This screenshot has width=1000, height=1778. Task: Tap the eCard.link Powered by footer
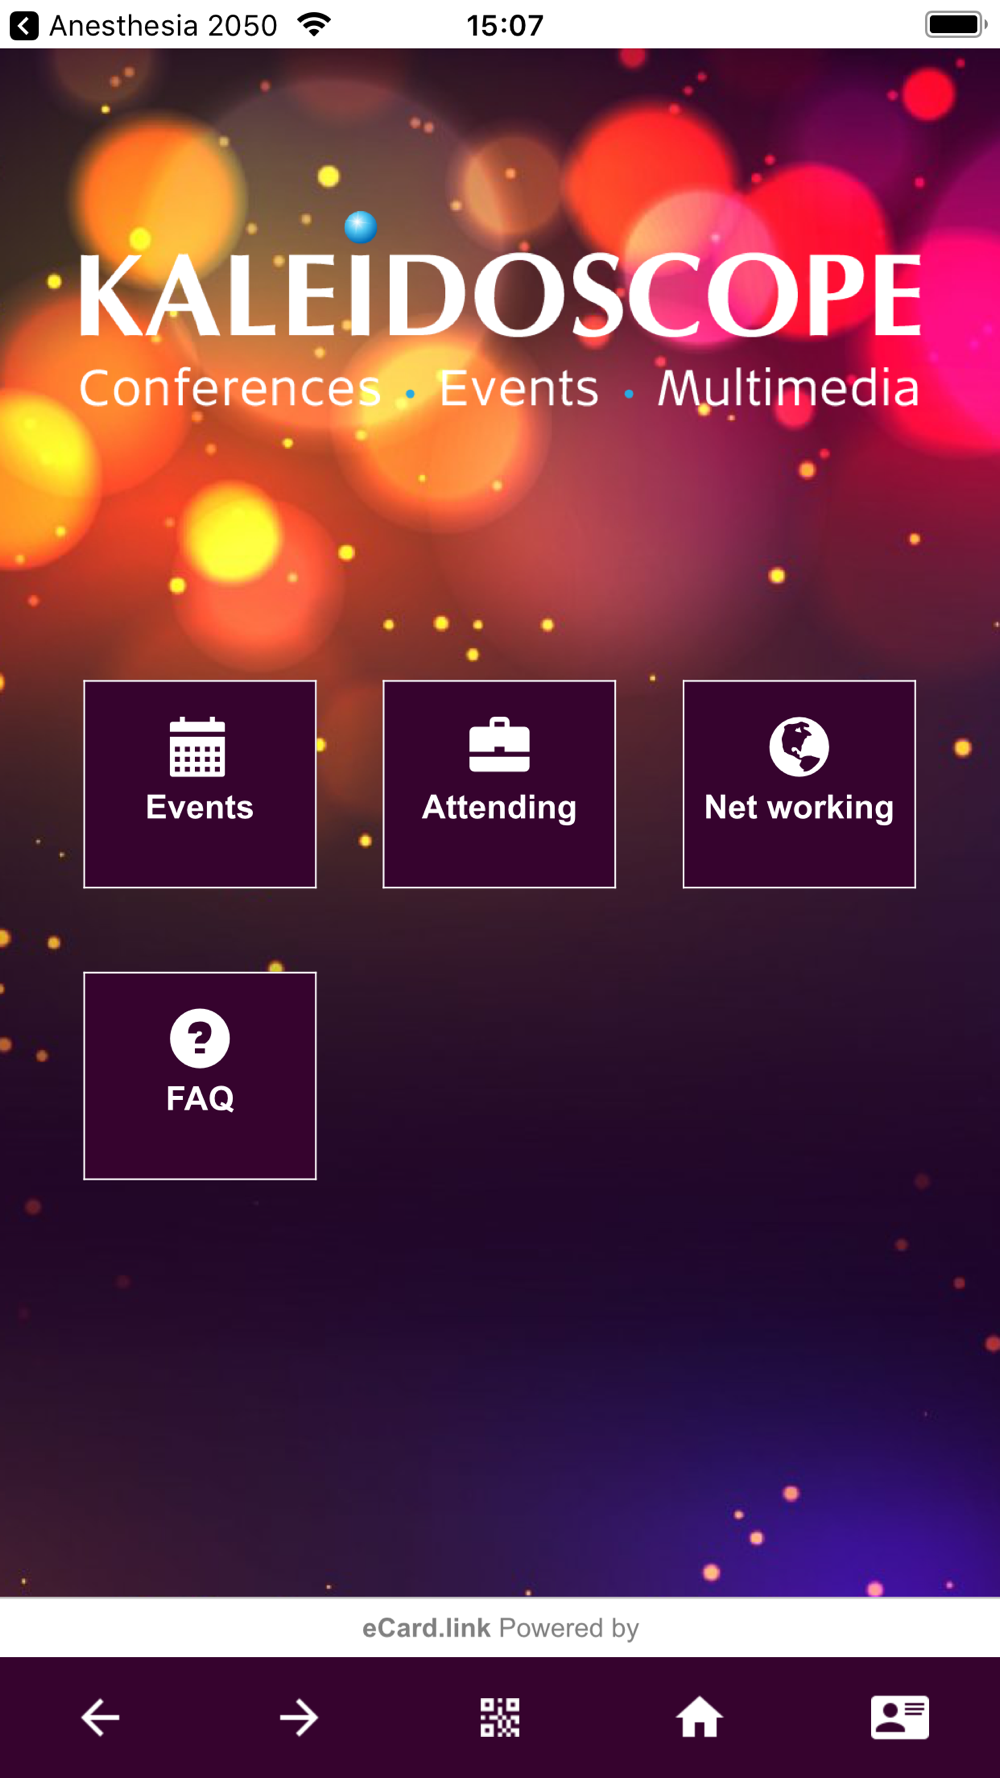[x=500, y=1628]
